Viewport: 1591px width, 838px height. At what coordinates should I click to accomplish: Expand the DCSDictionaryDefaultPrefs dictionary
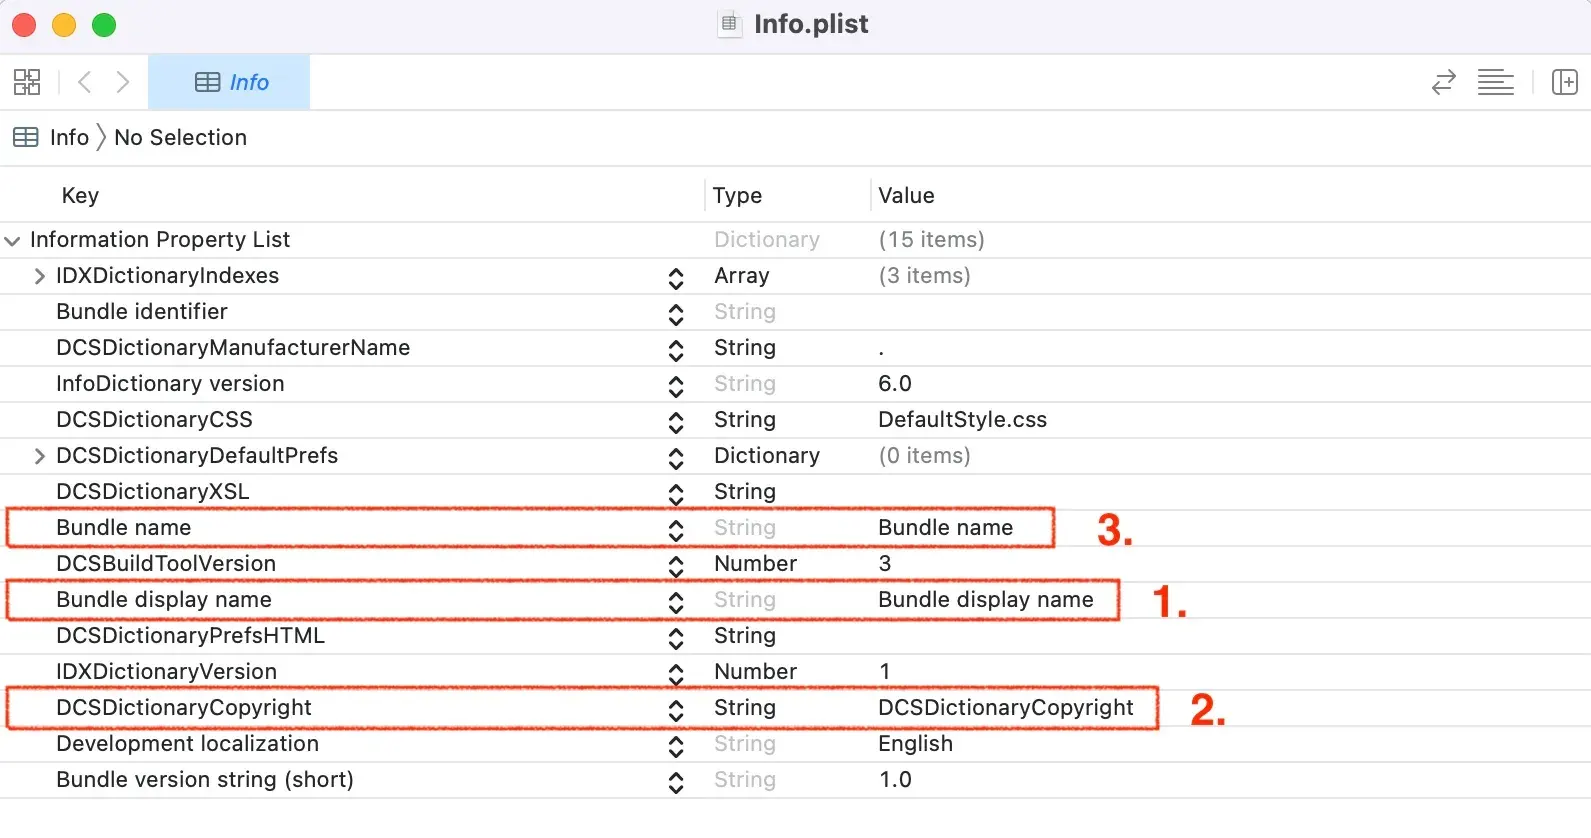coord(39,456)
